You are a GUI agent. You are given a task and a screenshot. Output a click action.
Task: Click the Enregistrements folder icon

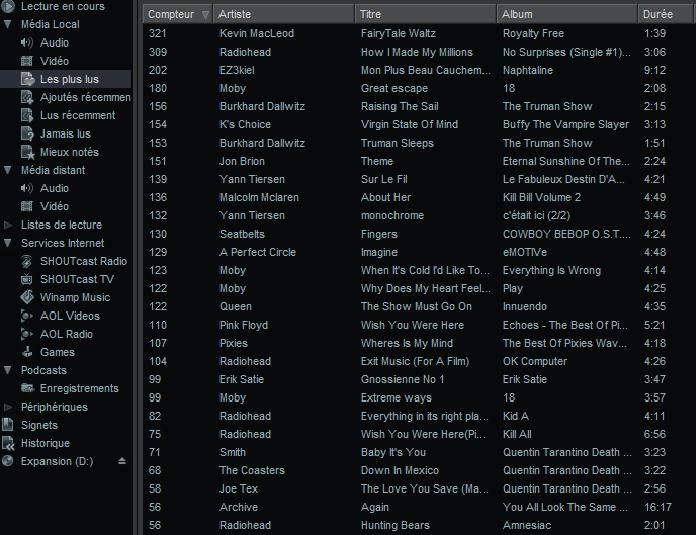pos(28,388)
